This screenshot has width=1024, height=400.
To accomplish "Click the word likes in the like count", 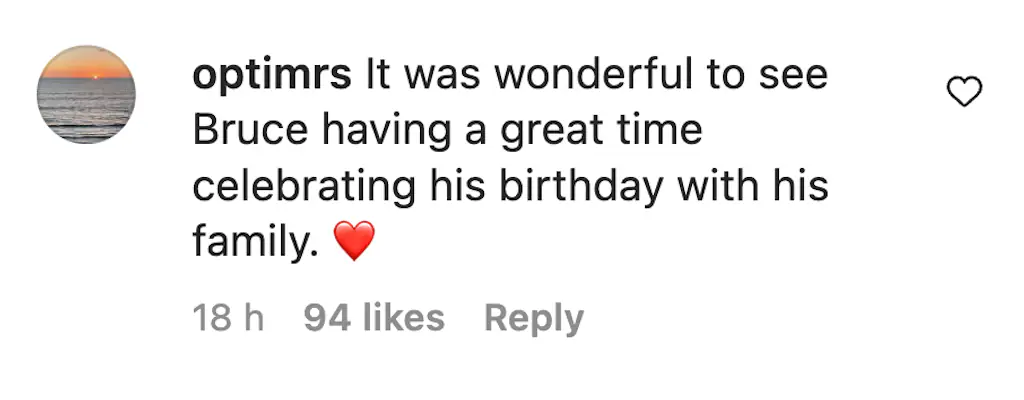I will 402,318.
